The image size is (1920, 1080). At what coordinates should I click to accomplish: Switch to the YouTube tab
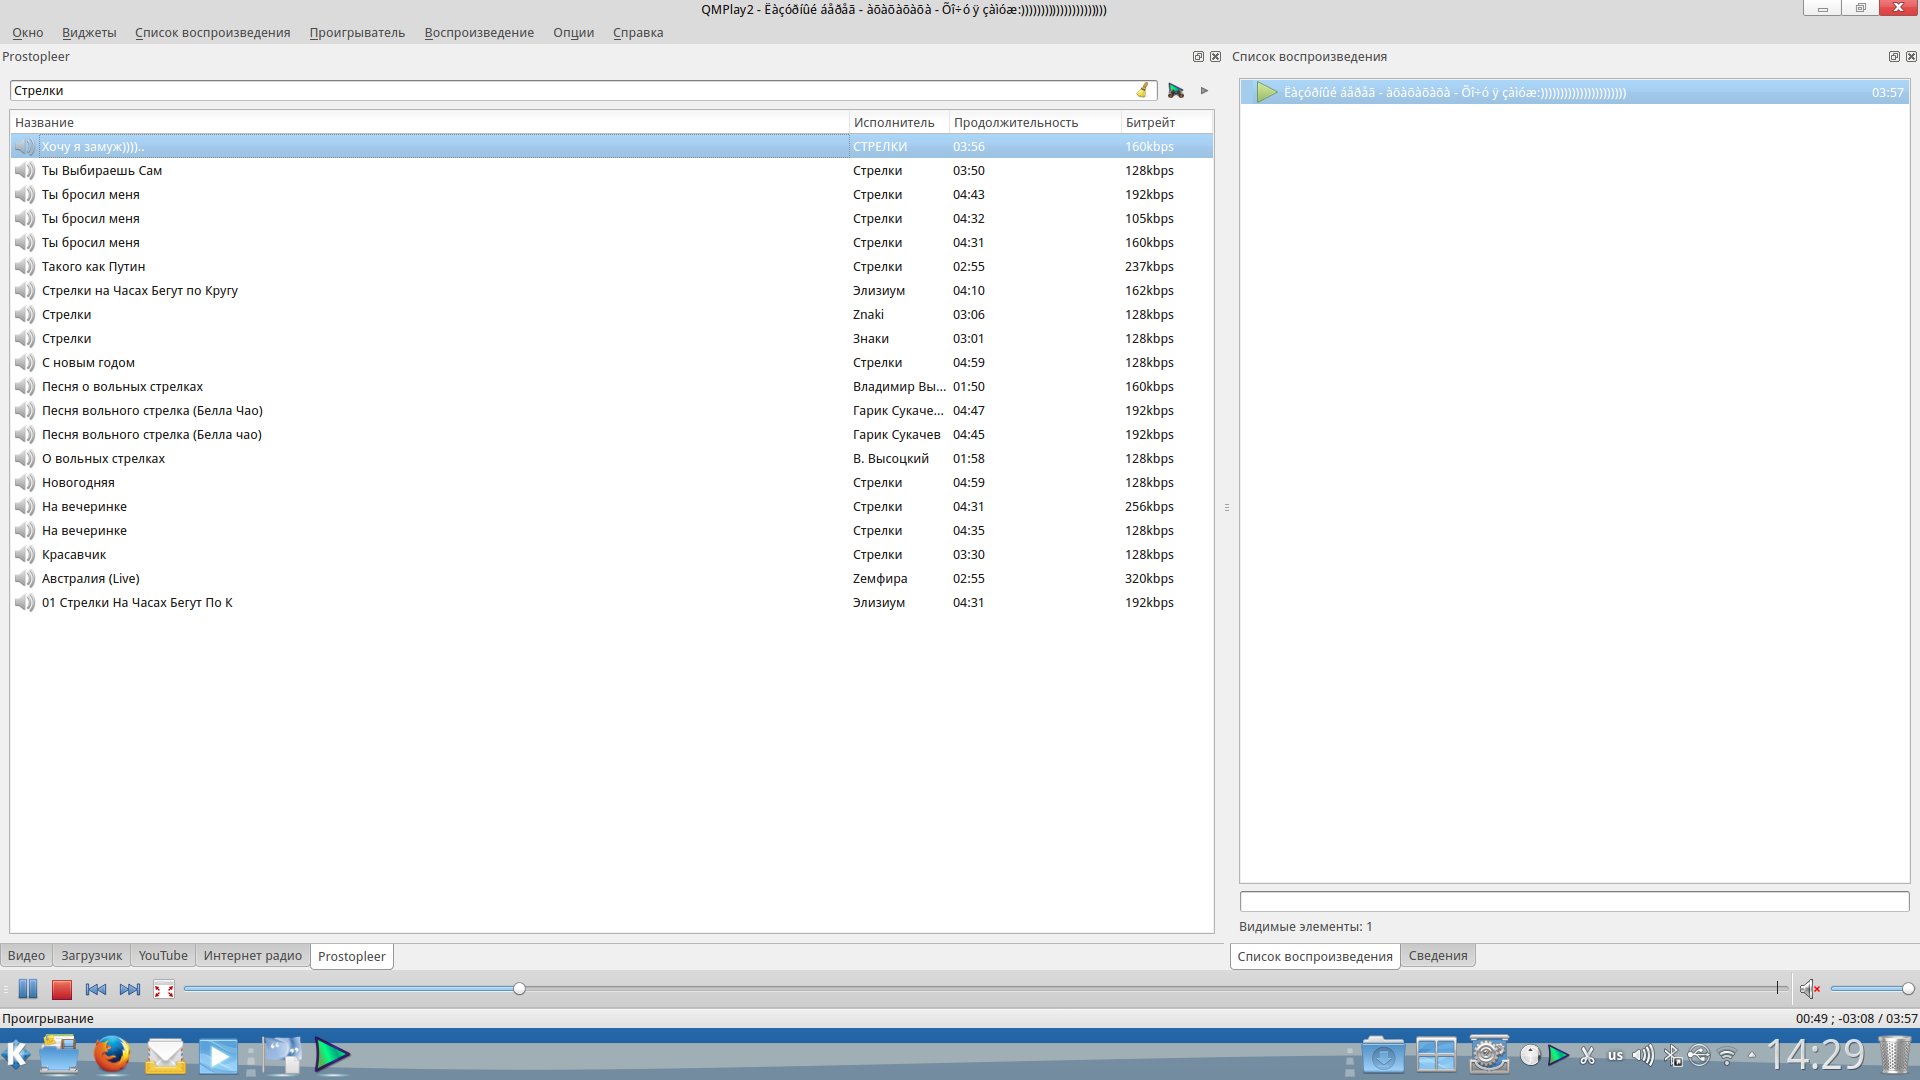[x=163, y=956]
